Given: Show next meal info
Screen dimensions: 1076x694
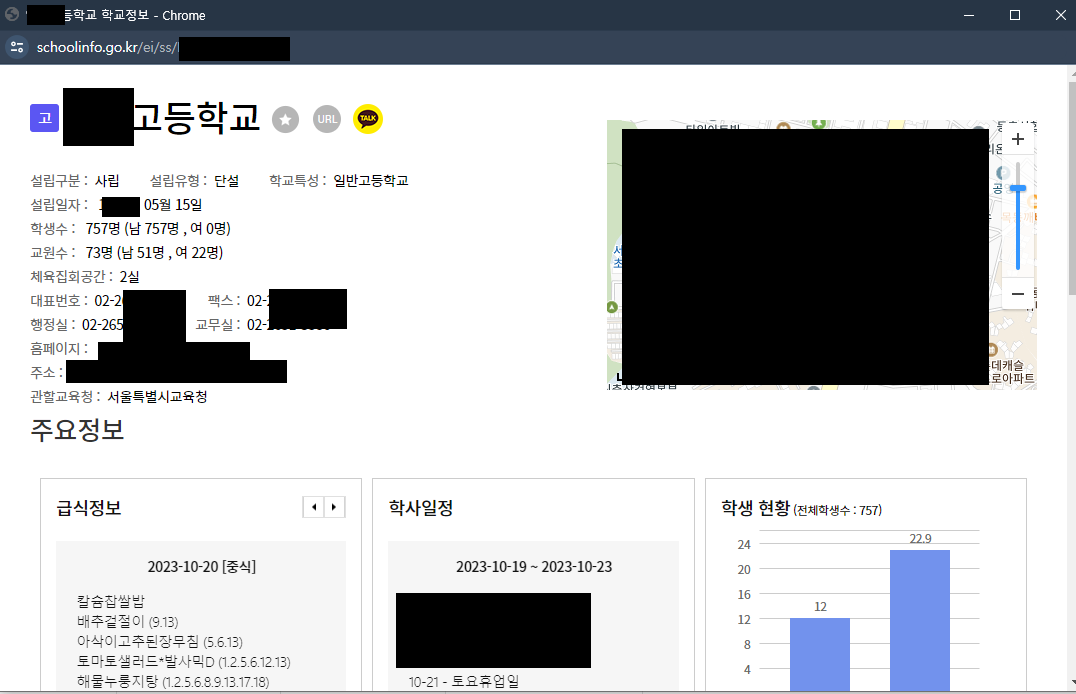Looking at the screenshot, I should pos(334,507).
